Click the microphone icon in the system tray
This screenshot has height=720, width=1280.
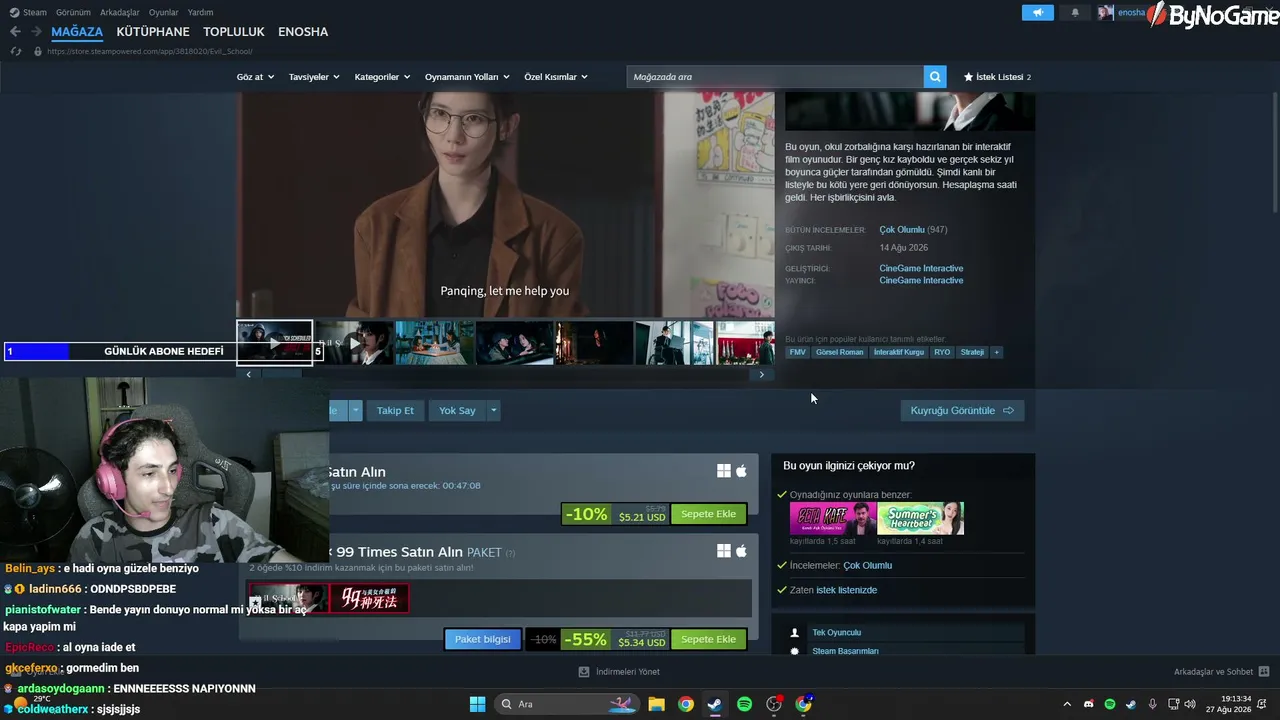1153,704
